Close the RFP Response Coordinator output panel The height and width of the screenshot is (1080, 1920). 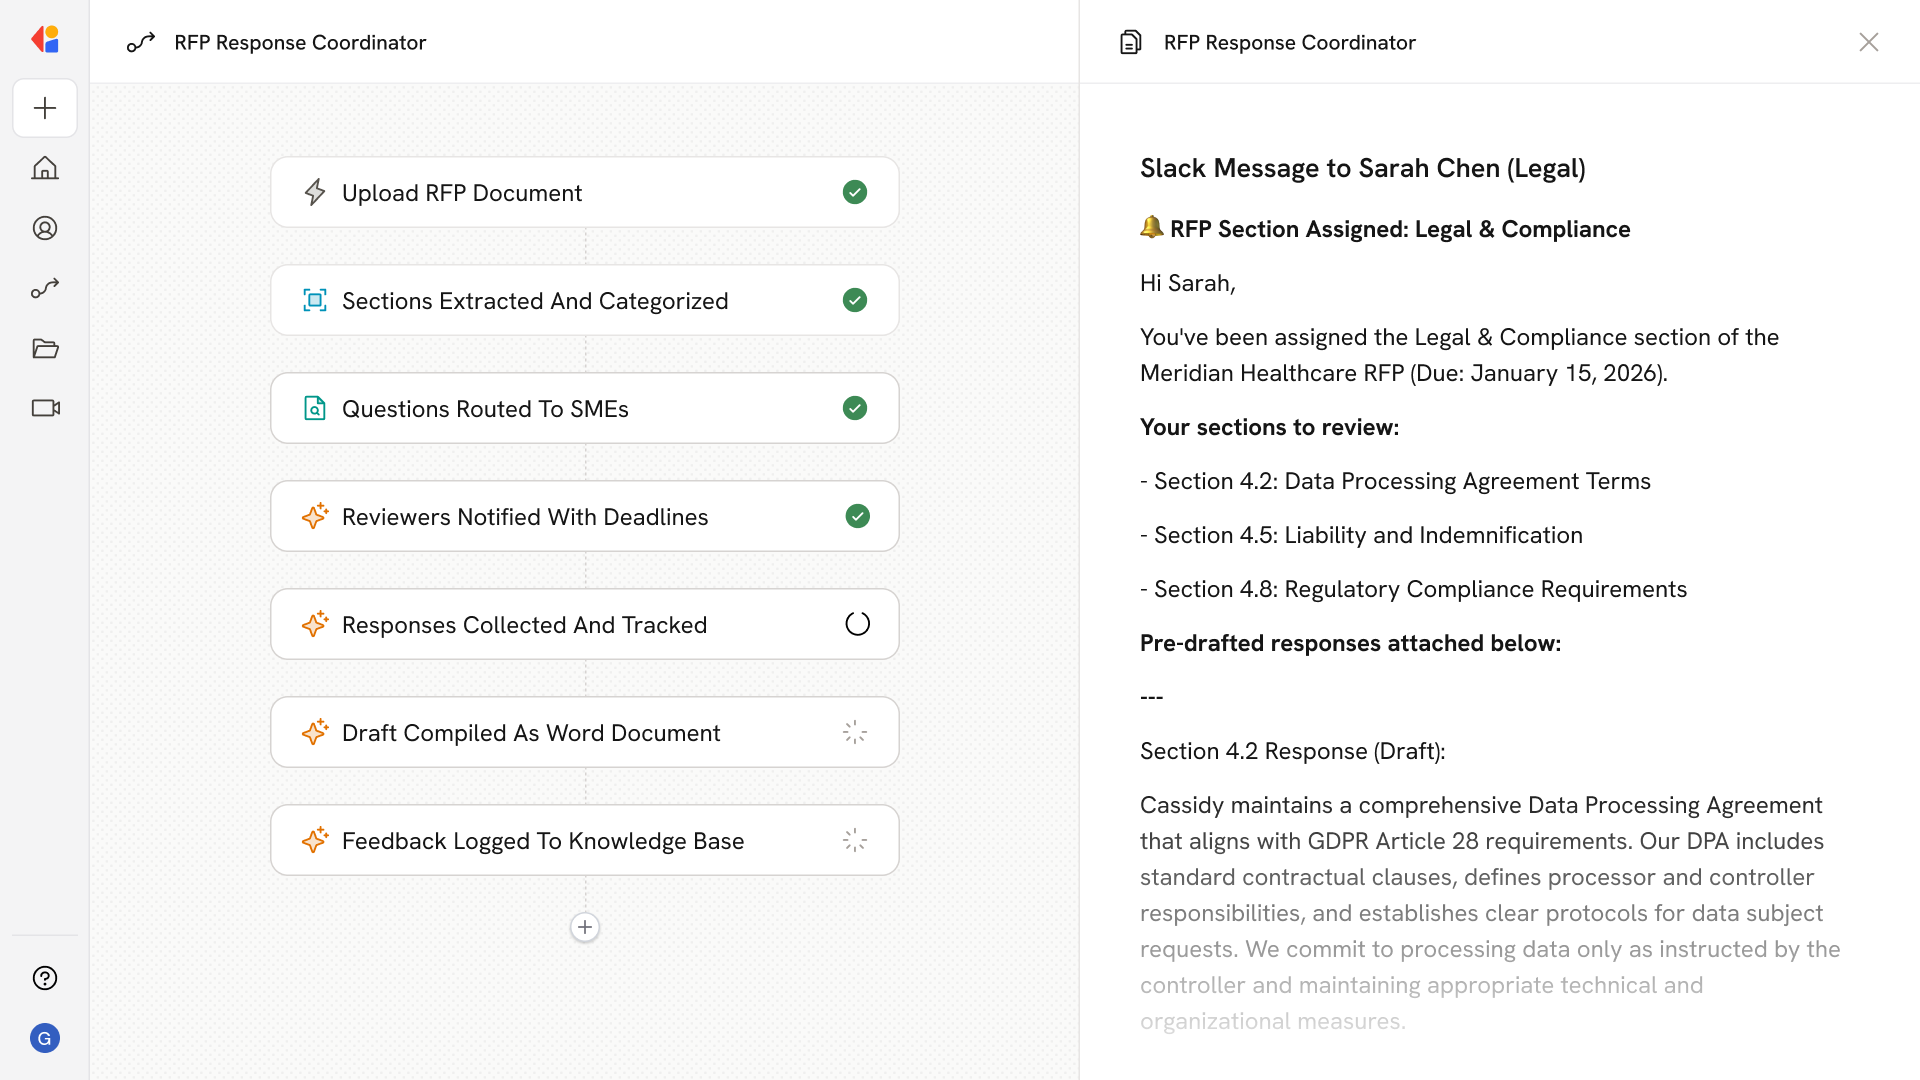(1868, 42)
